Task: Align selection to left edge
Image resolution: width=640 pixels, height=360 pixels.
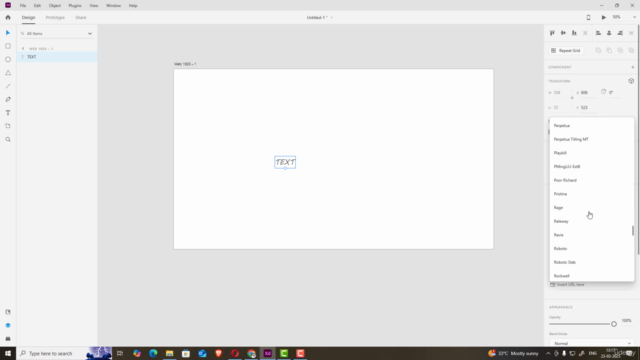Action: pyautogui.click(x=598, y=33)
